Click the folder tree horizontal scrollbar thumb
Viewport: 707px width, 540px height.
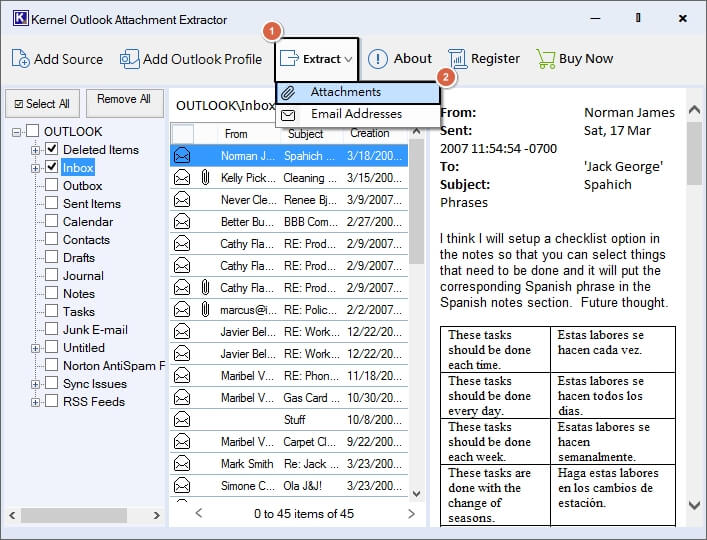(x=74, y=515)
